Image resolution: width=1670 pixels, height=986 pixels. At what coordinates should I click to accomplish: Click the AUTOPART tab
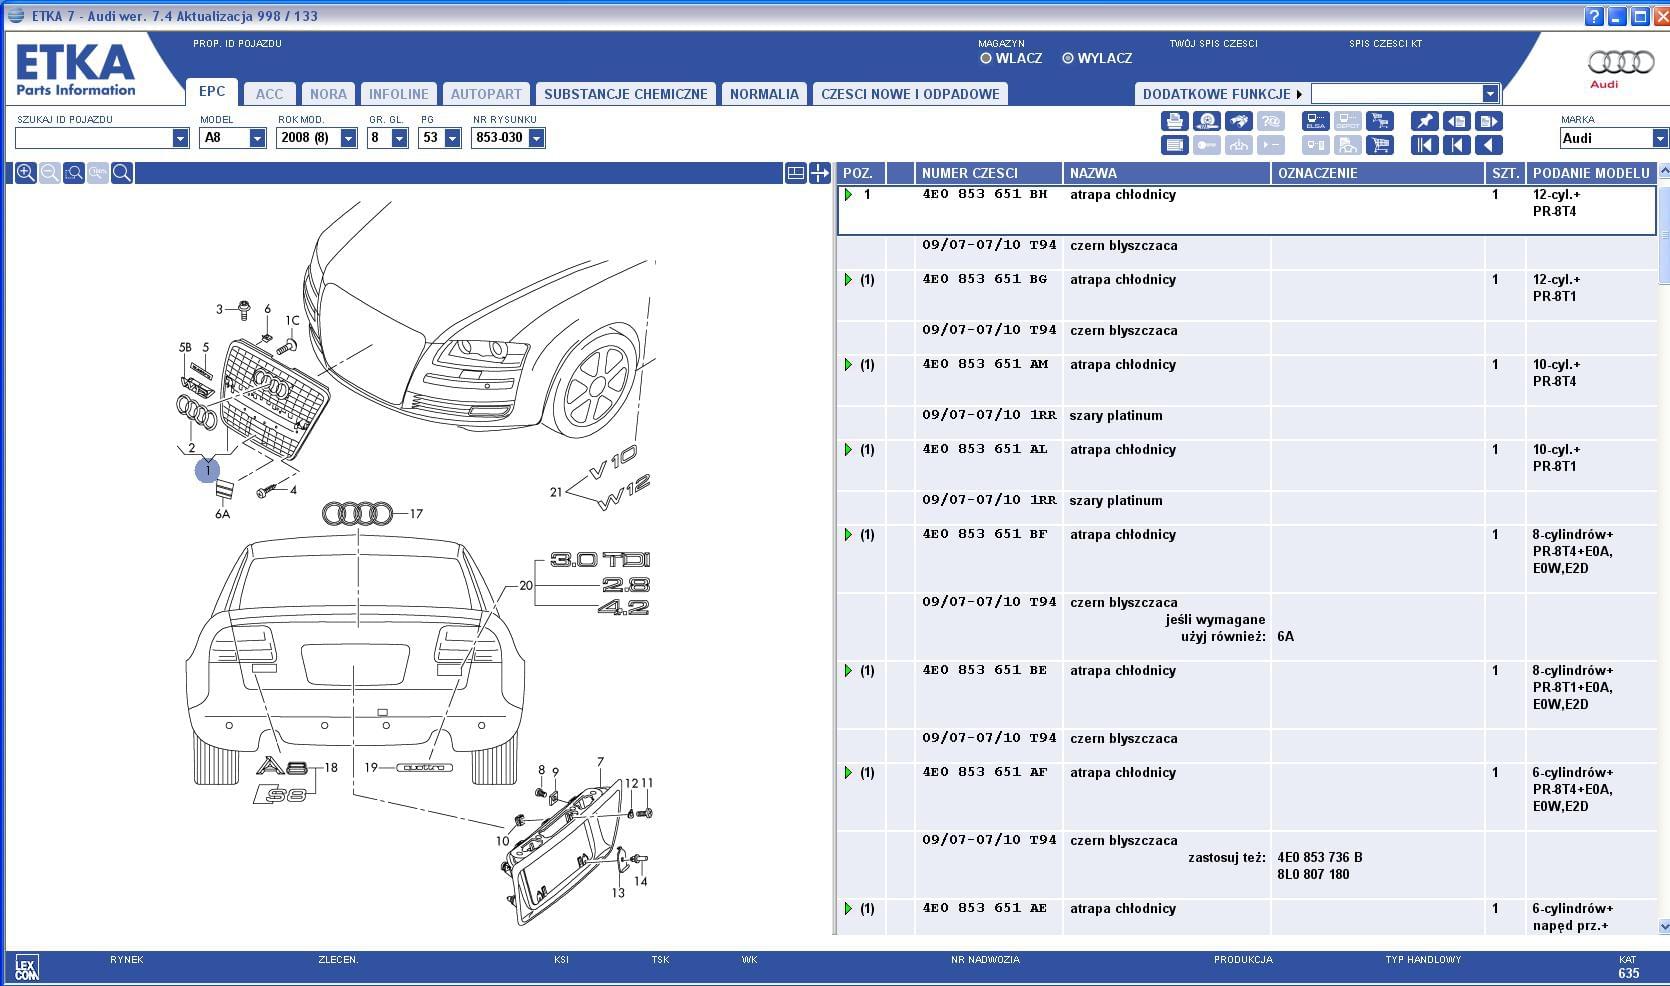coord(486,94)
